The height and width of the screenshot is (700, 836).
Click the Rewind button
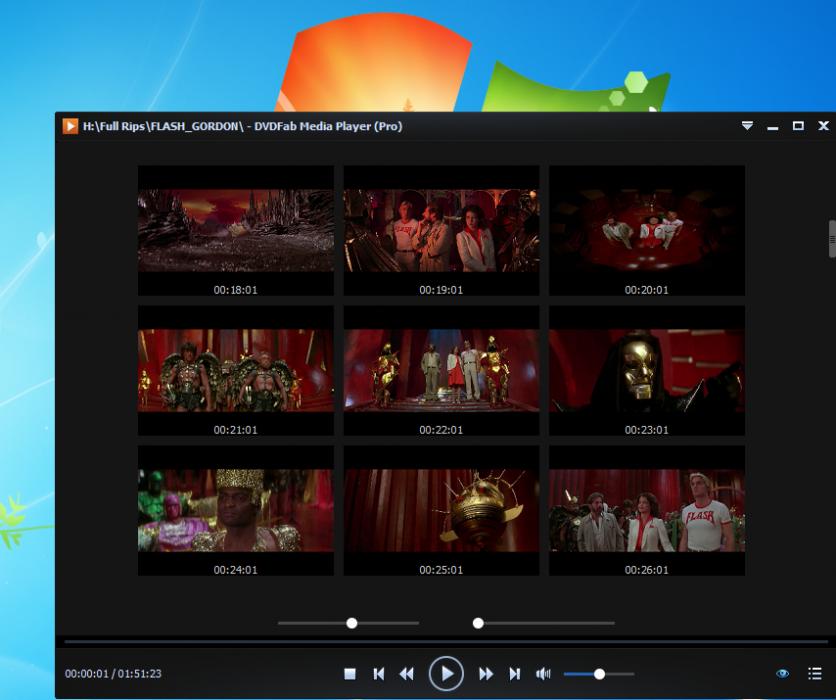[x=407, y=674]
